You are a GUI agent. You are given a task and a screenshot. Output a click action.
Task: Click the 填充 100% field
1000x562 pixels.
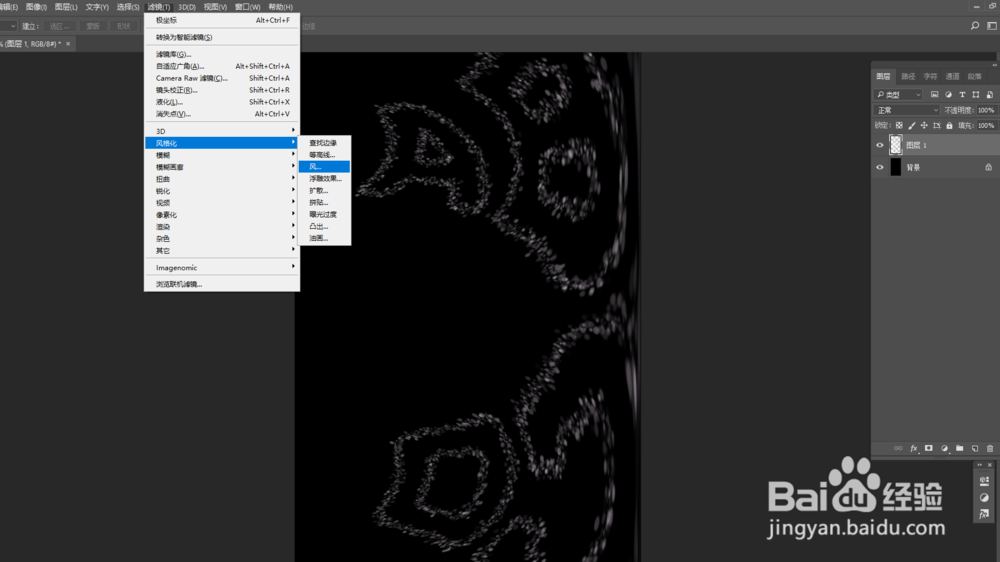[x=986, y=126]
